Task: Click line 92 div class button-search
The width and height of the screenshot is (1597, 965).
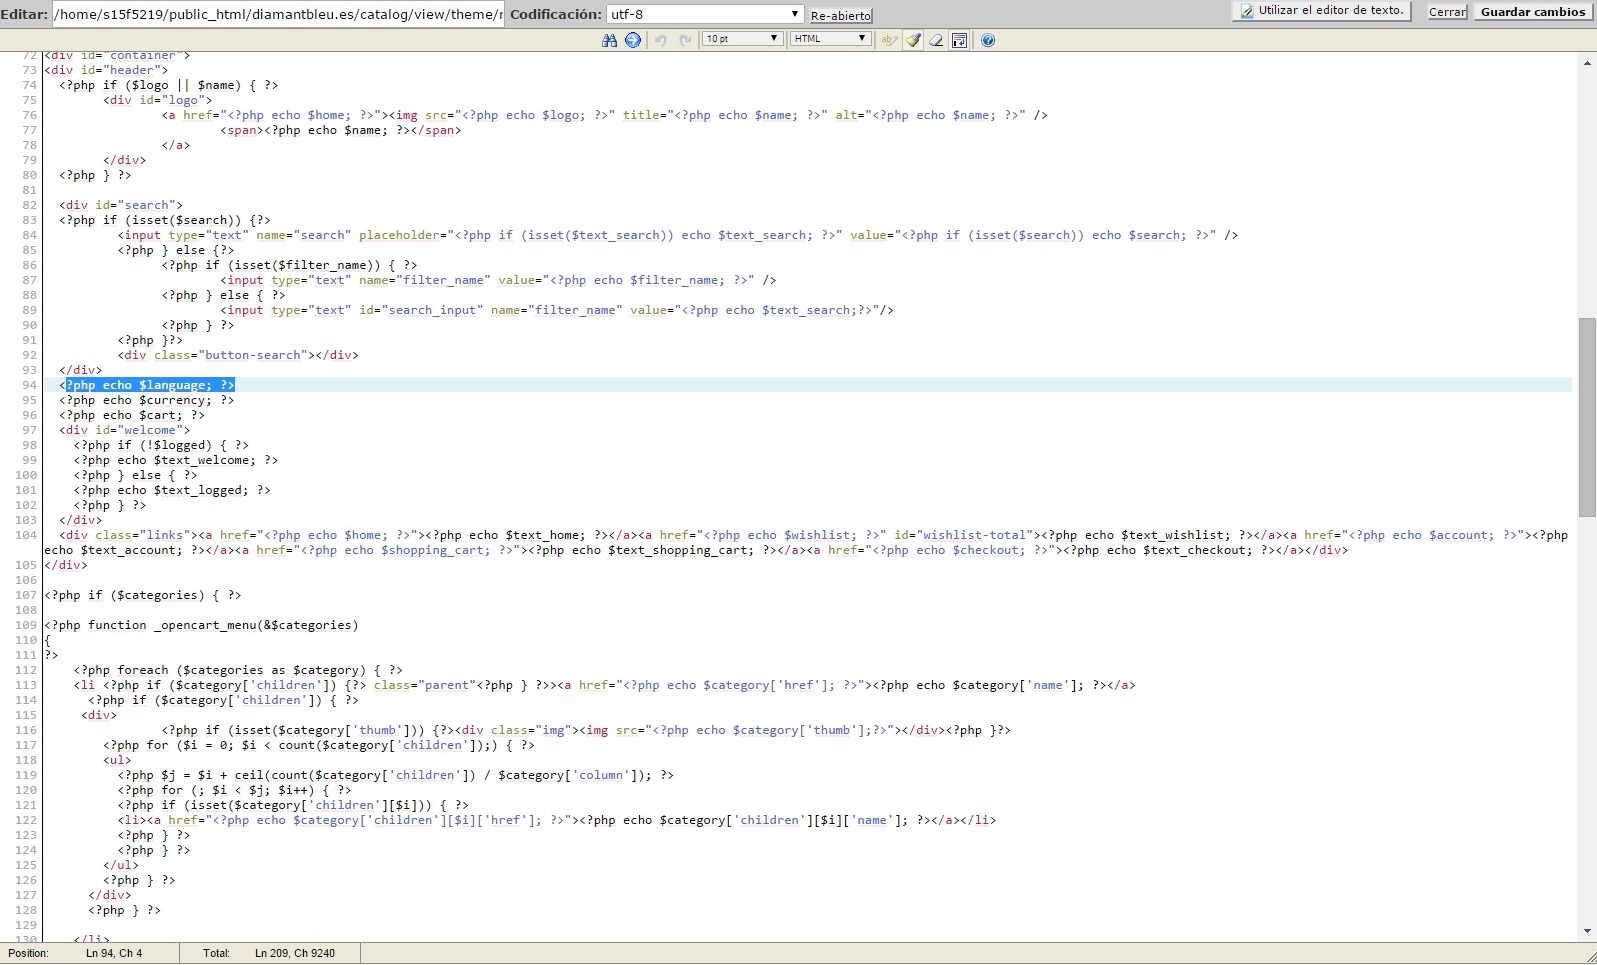Action: tap(238, 355)
